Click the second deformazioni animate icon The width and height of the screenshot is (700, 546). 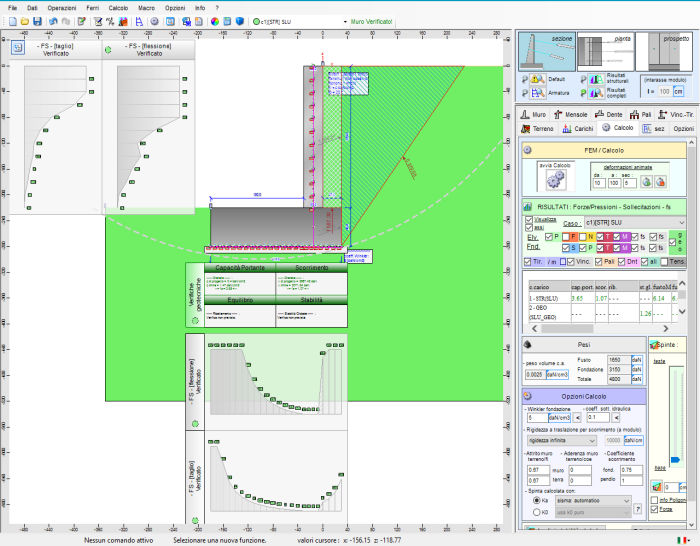(x=660, y=182)
